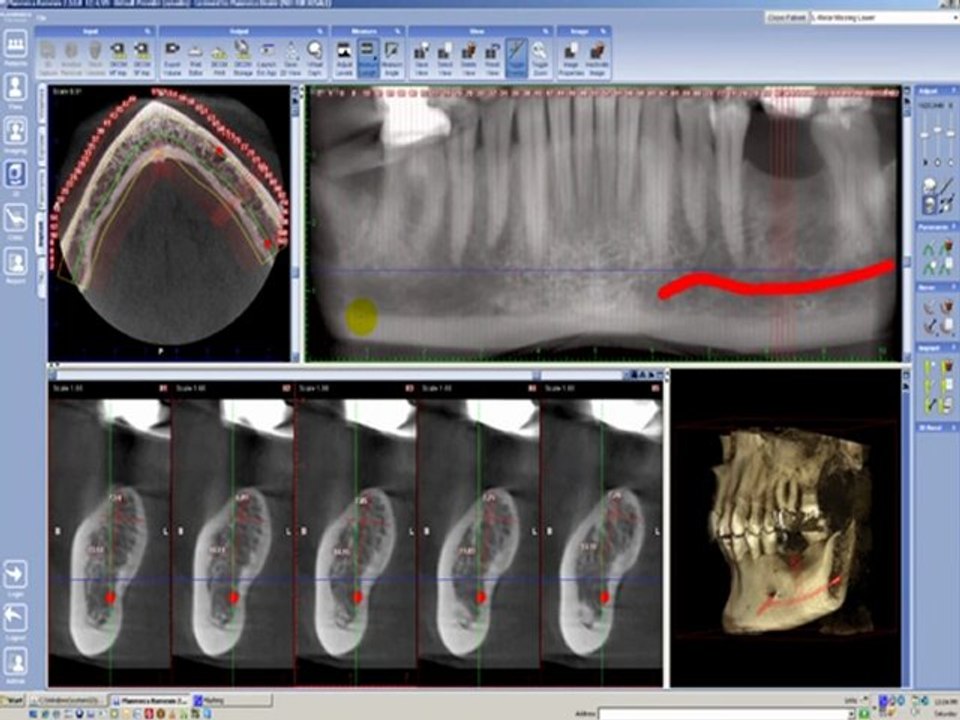Open the Adjust Levels tool
Viewport: 960px width, 720px height.
(x=344, y=58)
